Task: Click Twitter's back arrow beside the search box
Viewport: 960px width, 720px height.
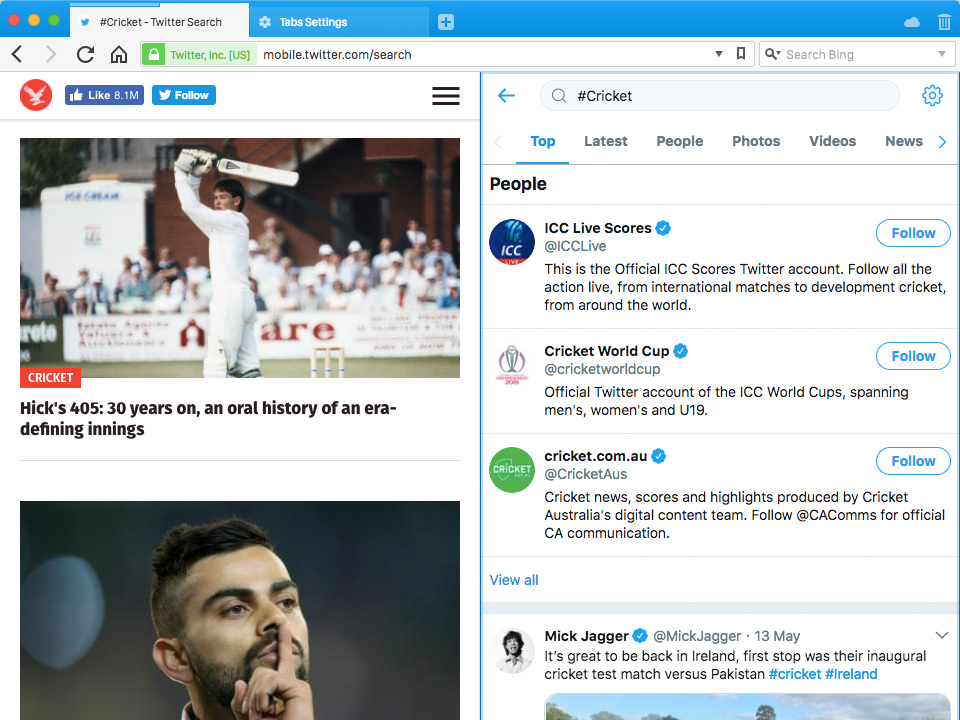Action: point(506,96)
